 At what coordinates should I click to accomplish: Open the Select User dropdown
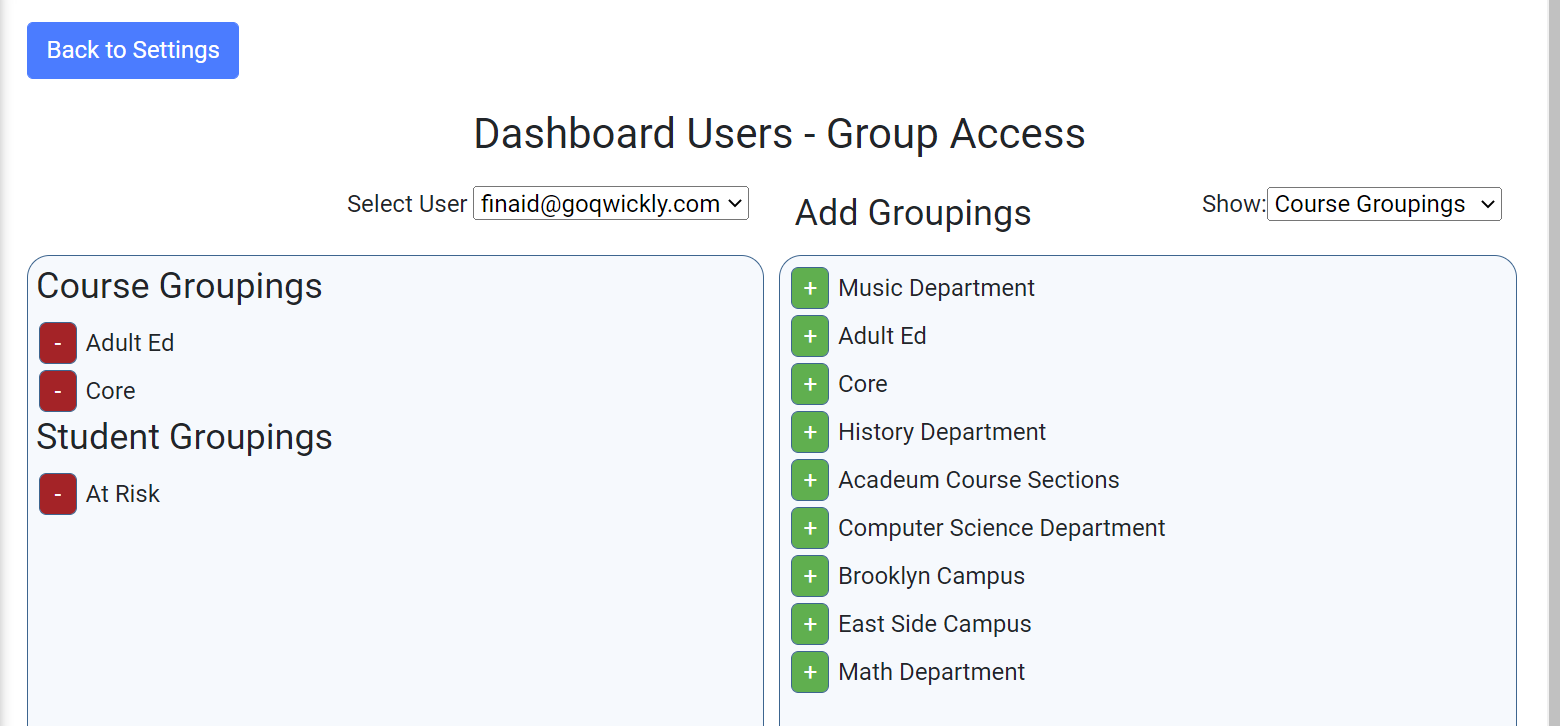[x=610, y=204]
